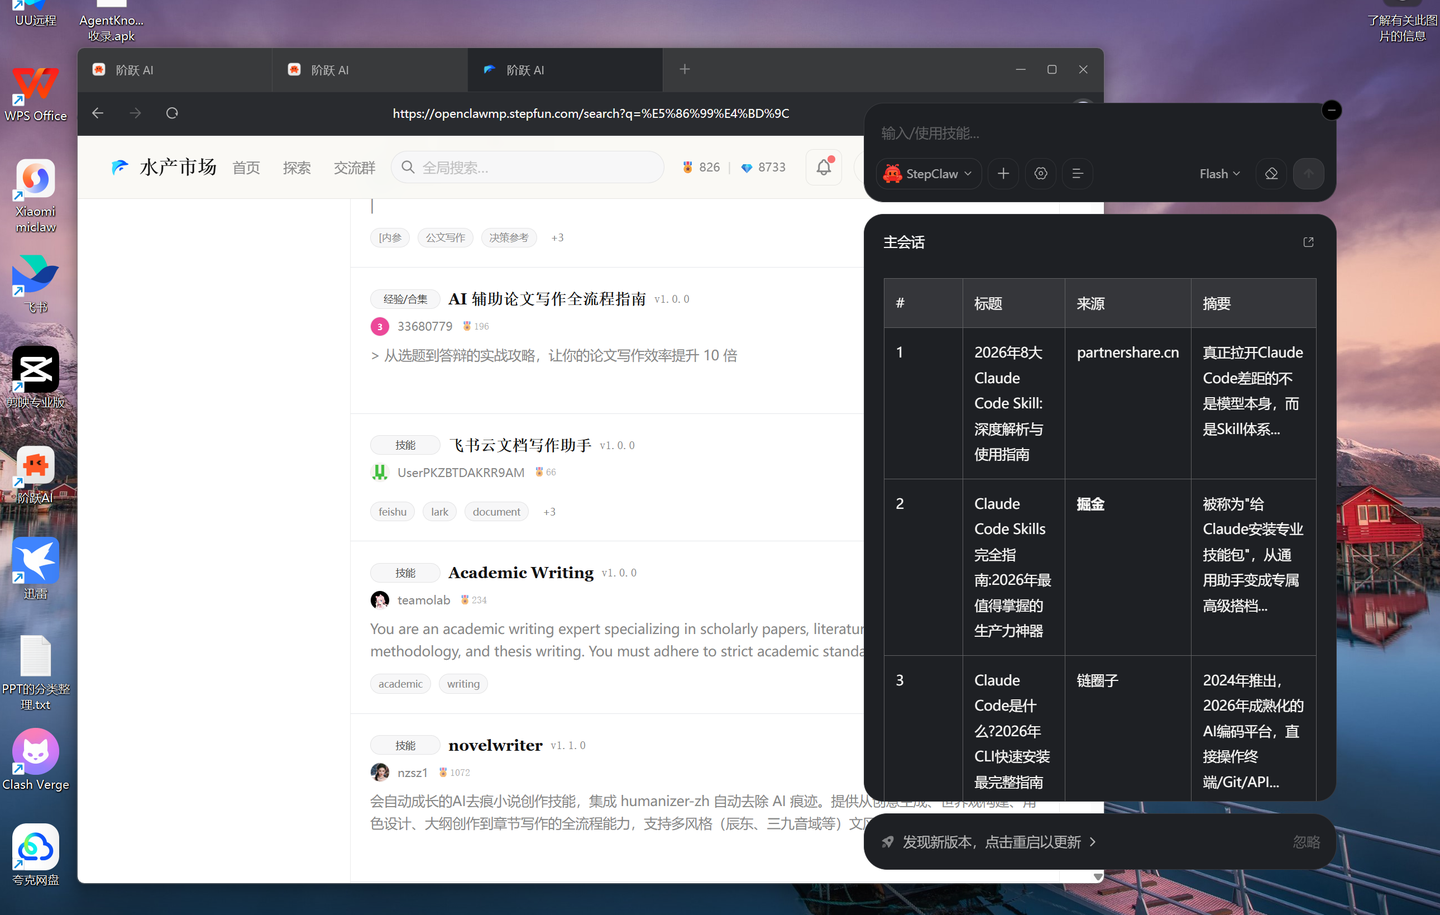1440x915 pixels.
Task: Click the plus button in the StepClaw toolbar
Action: pos(1003,173)
